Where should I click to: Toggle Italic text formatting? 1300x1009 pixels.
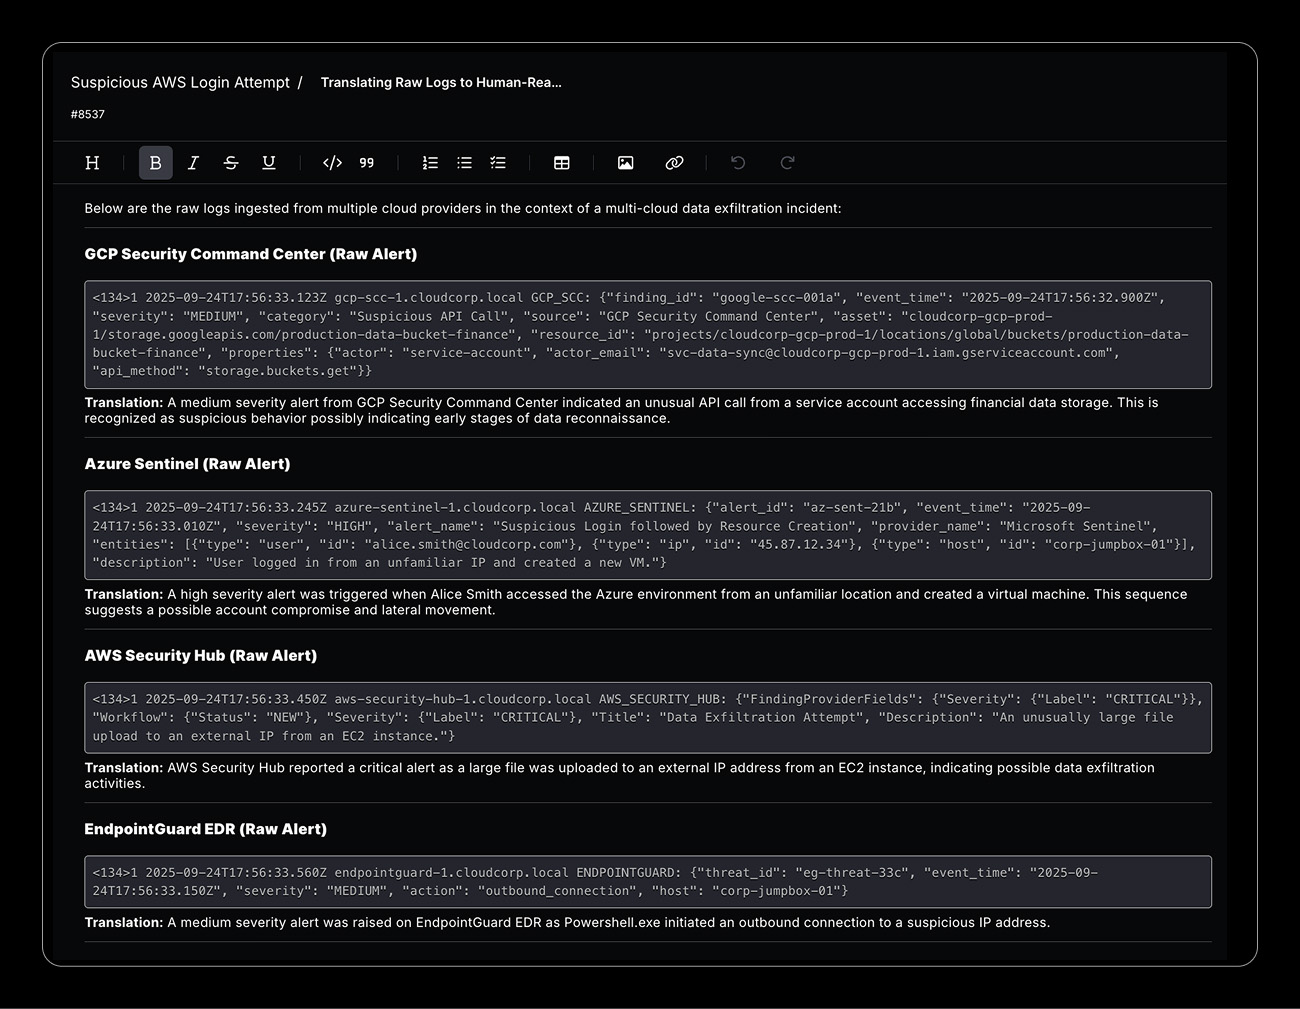tap(193, 163)
